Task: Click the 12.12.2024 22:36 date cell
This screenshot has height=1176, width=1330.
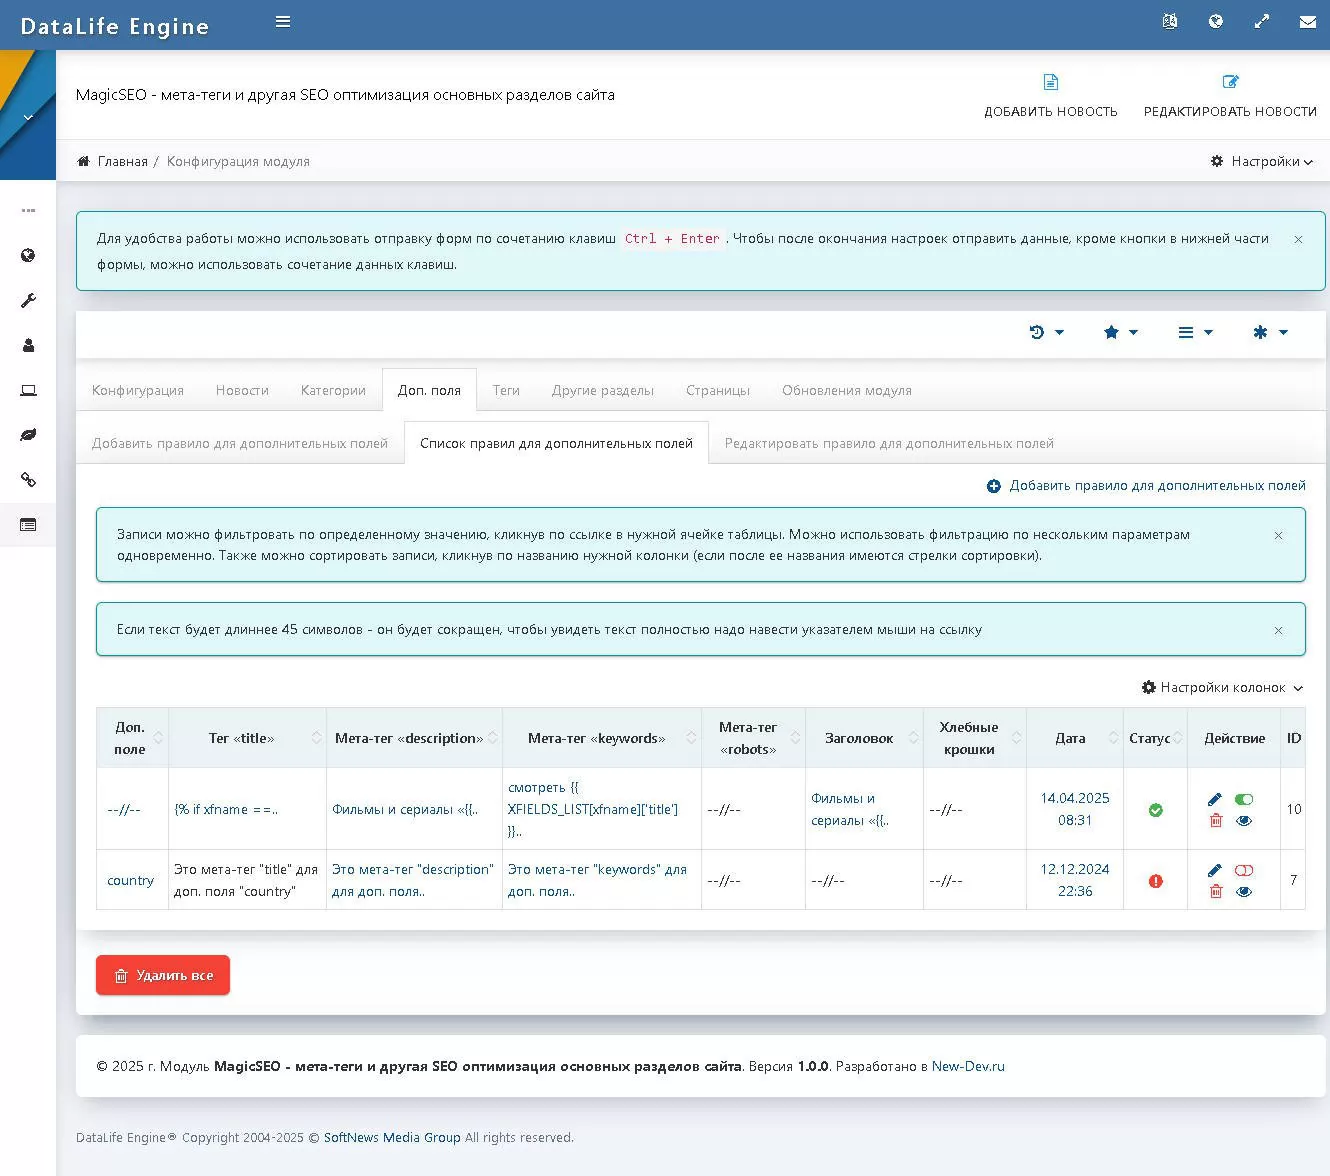Action: pyautogui.click(x=1075, y=880)
